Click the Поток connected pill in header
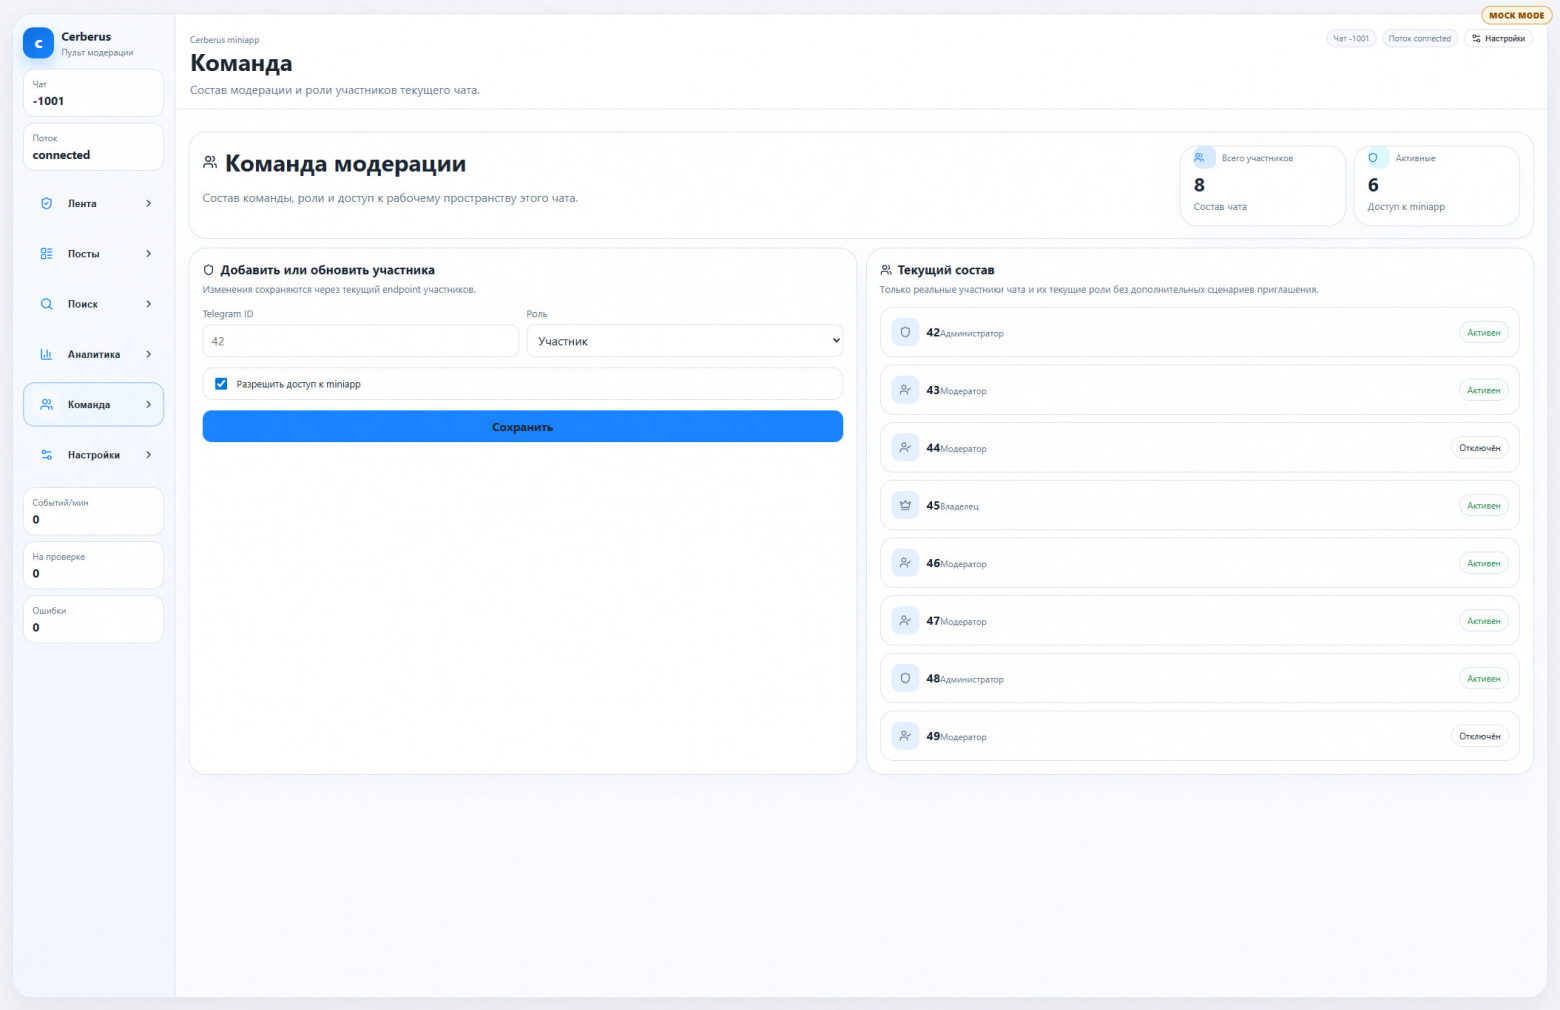Image resolution: width=1560 pixels, height=1010 pixels. [x=1420, y=38]
